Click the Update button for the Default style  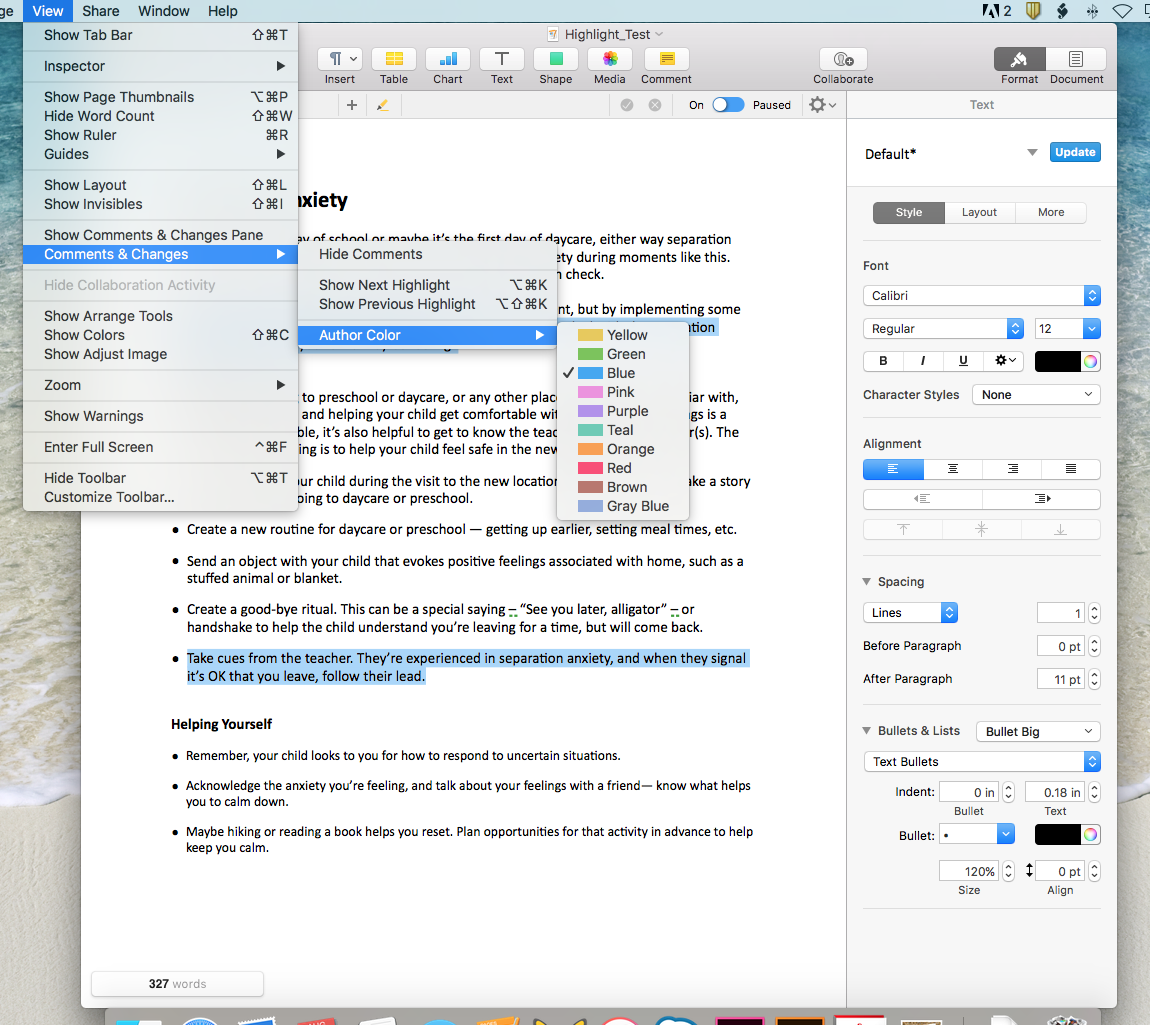pyautogui.click(x=1074, y=152)
